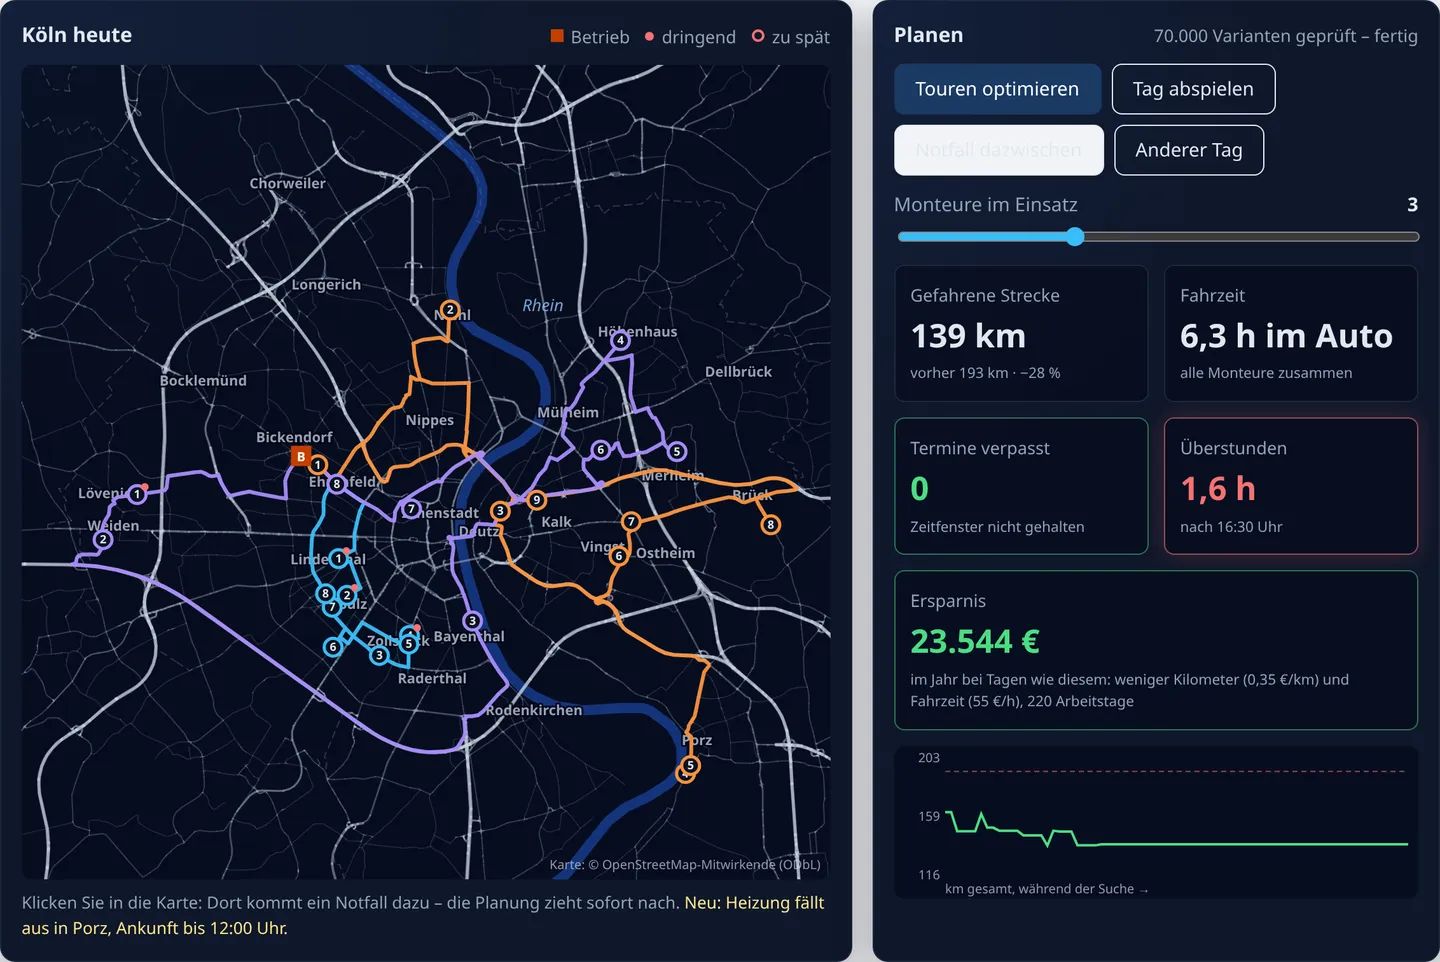Click purple stop 2 at Weiden
The image size is (1440, 962).
[102, 539]
